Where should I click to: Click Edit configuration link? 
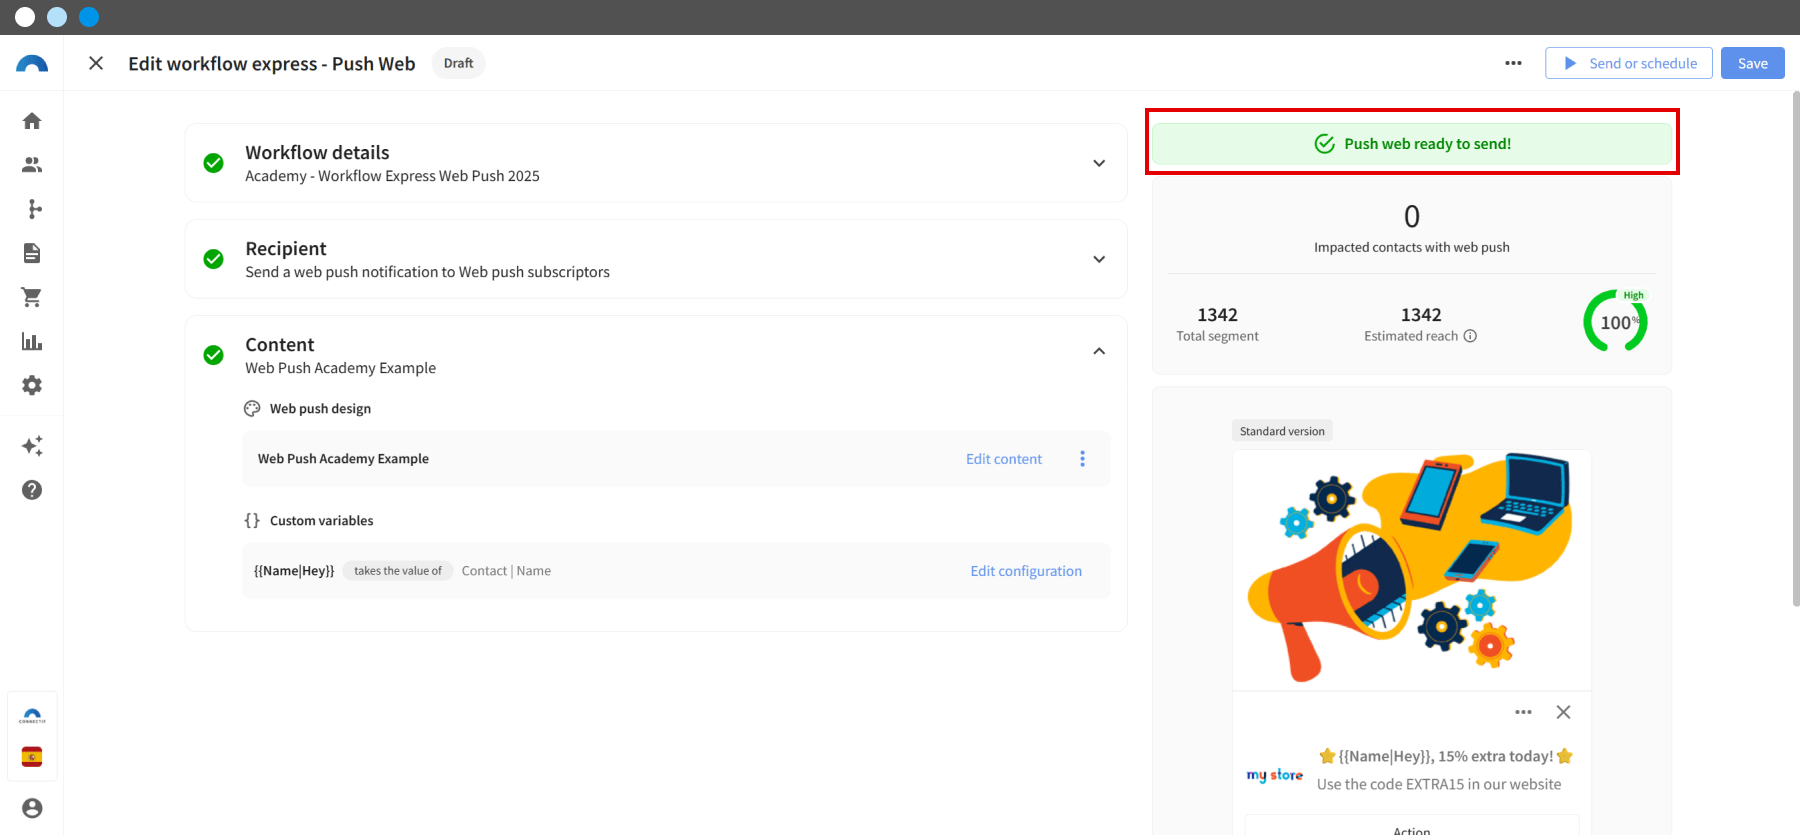[1026, 571]
